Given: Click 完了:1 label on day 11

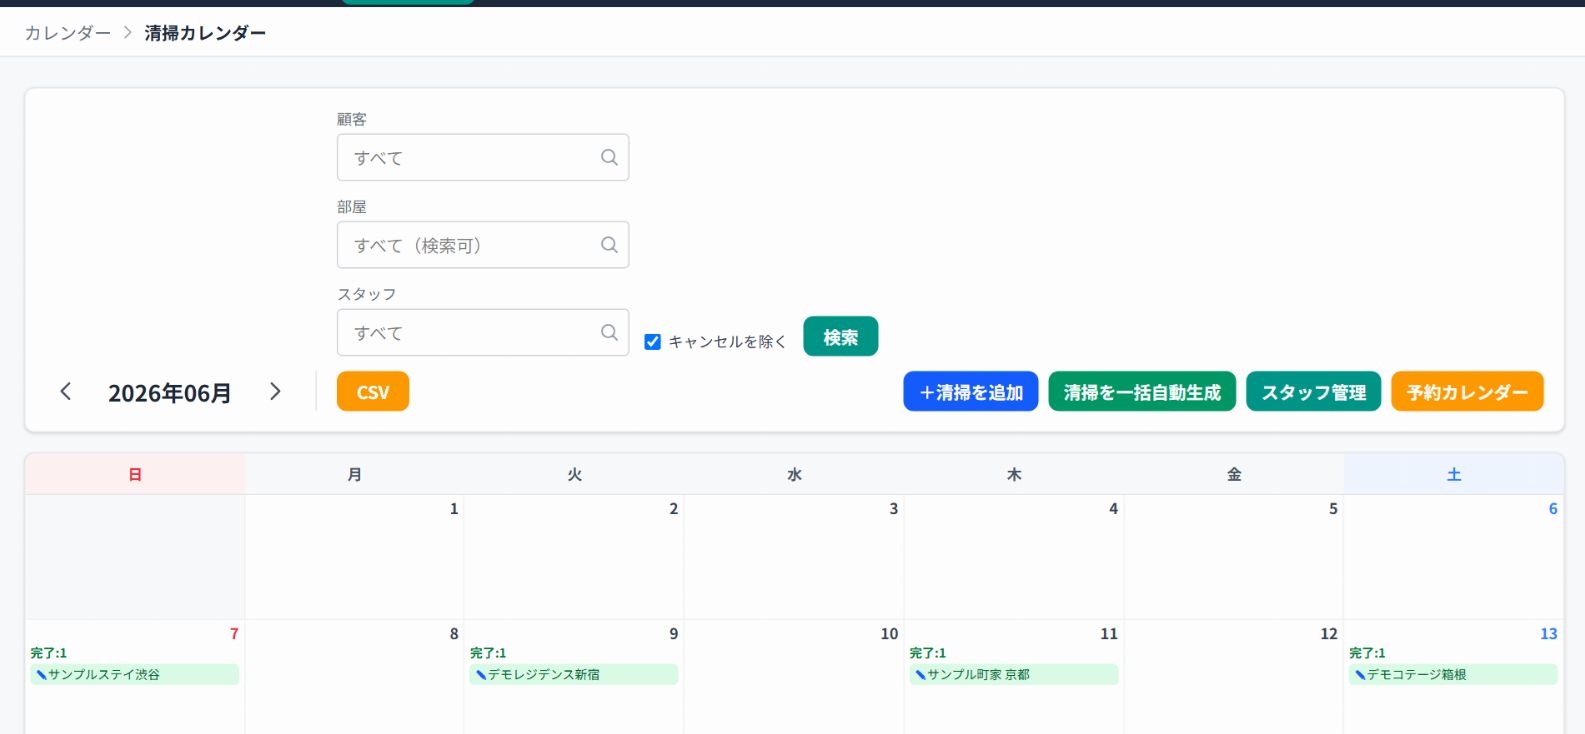Looking at the screenshot, I should 928,653.
